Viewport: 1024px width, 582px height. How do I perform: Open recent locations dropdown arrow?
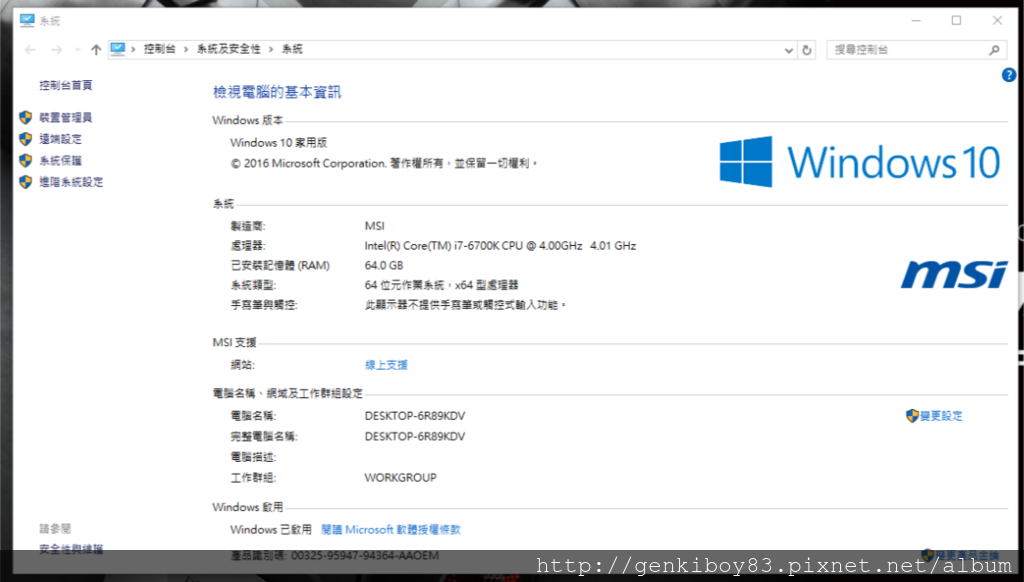click(78, 50)
